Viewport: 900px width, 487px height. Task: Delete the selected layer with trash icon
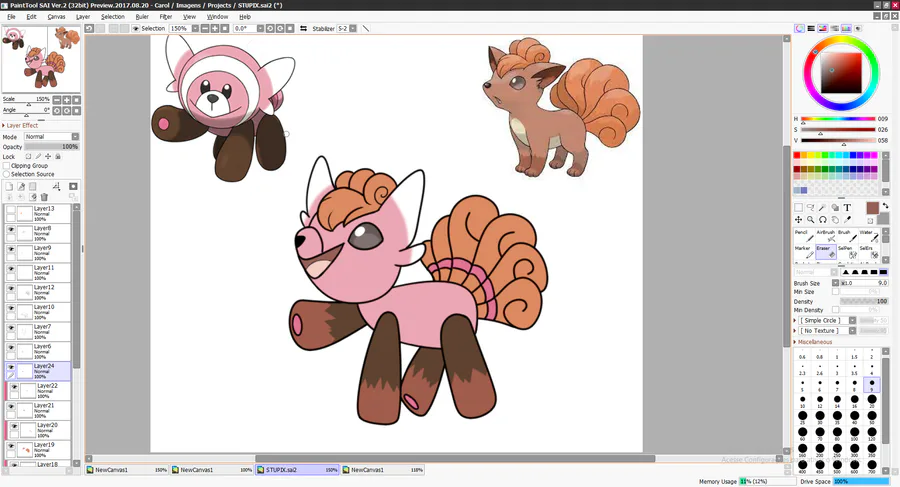click(44, 197)
